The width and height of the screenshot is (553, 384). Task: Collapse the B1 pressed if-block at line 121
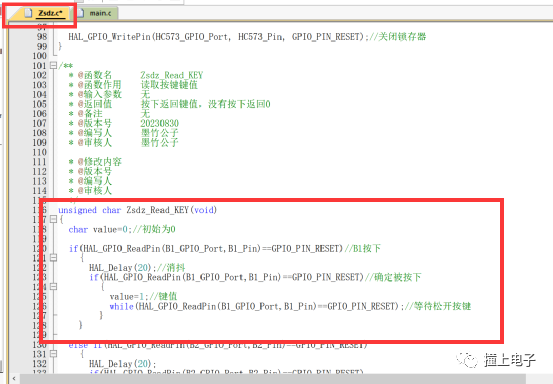click(x=53, y=258)
